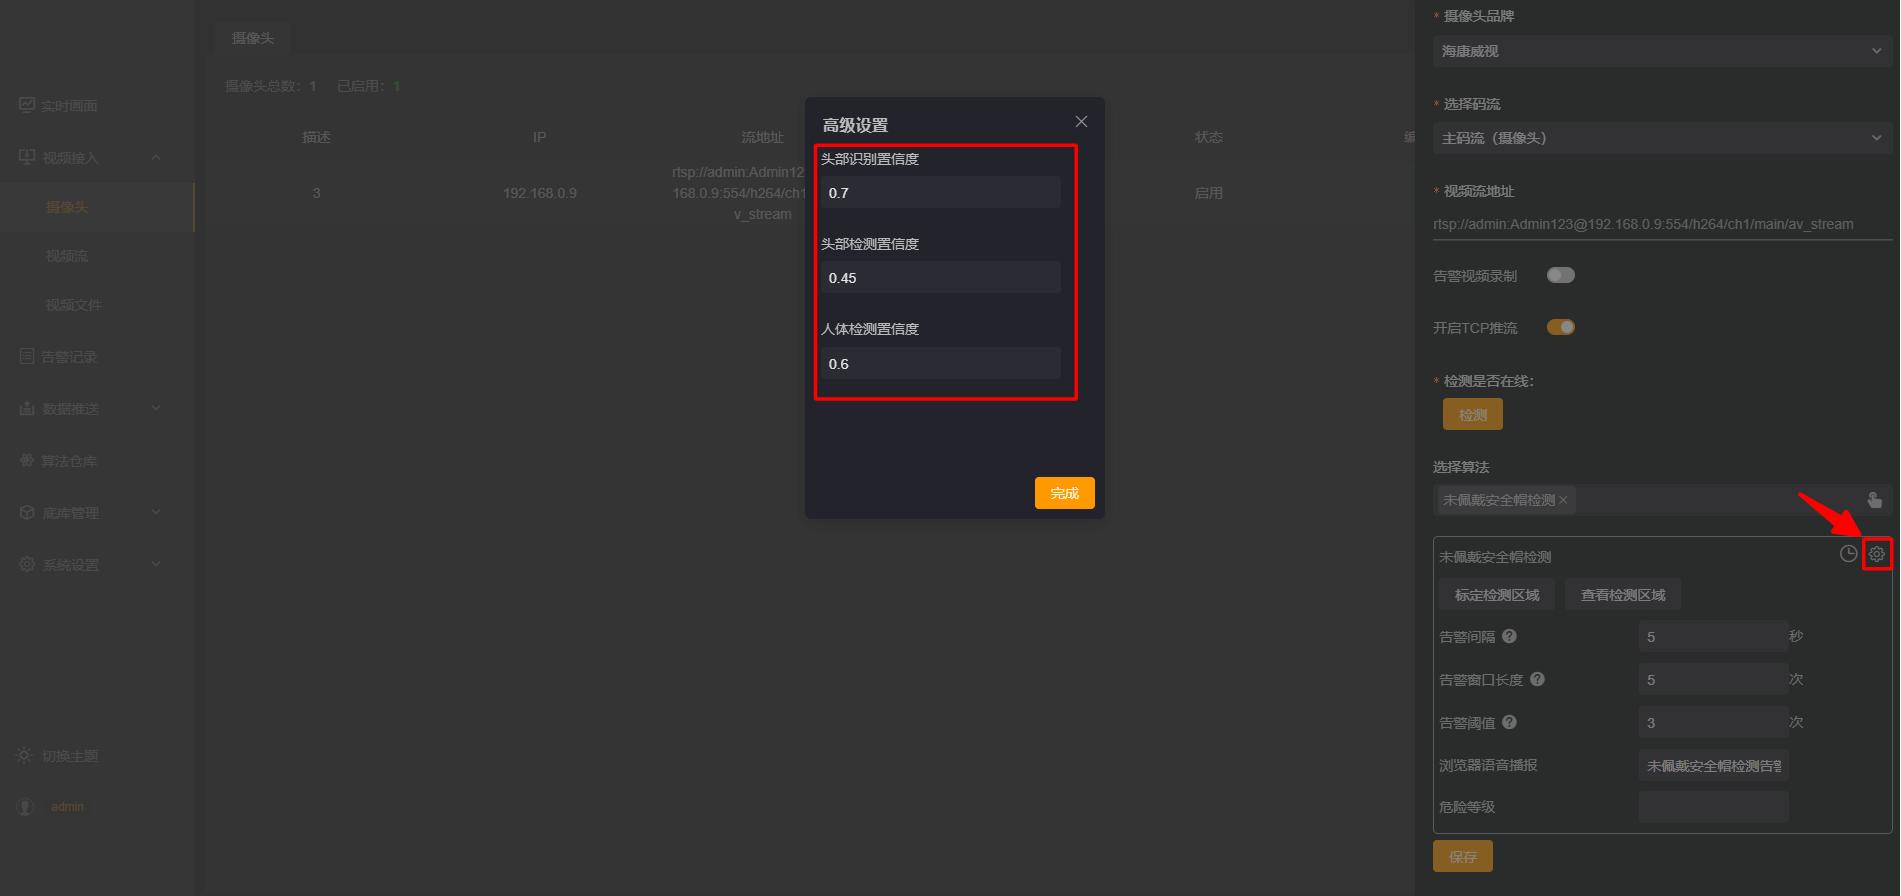Viewport: 1901px width, 896px height.
Task: Click the admin username
Action: click(x=67, y=807)
